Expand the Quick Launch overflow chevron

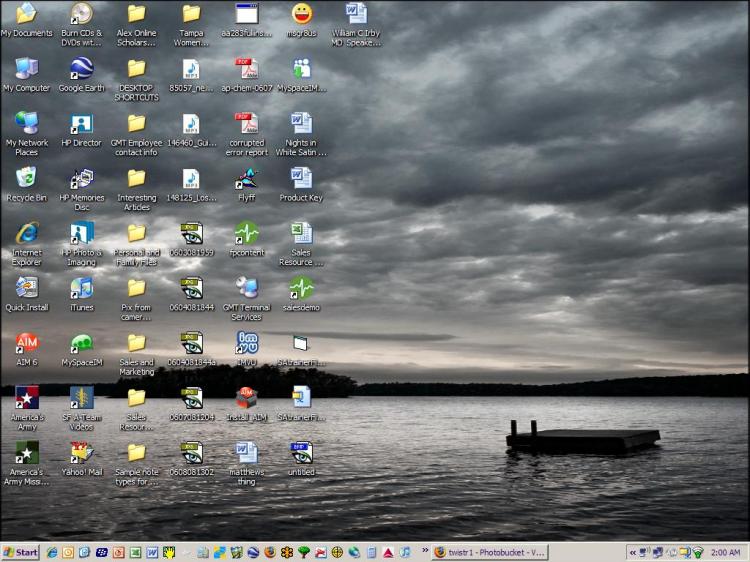[424, 552]
